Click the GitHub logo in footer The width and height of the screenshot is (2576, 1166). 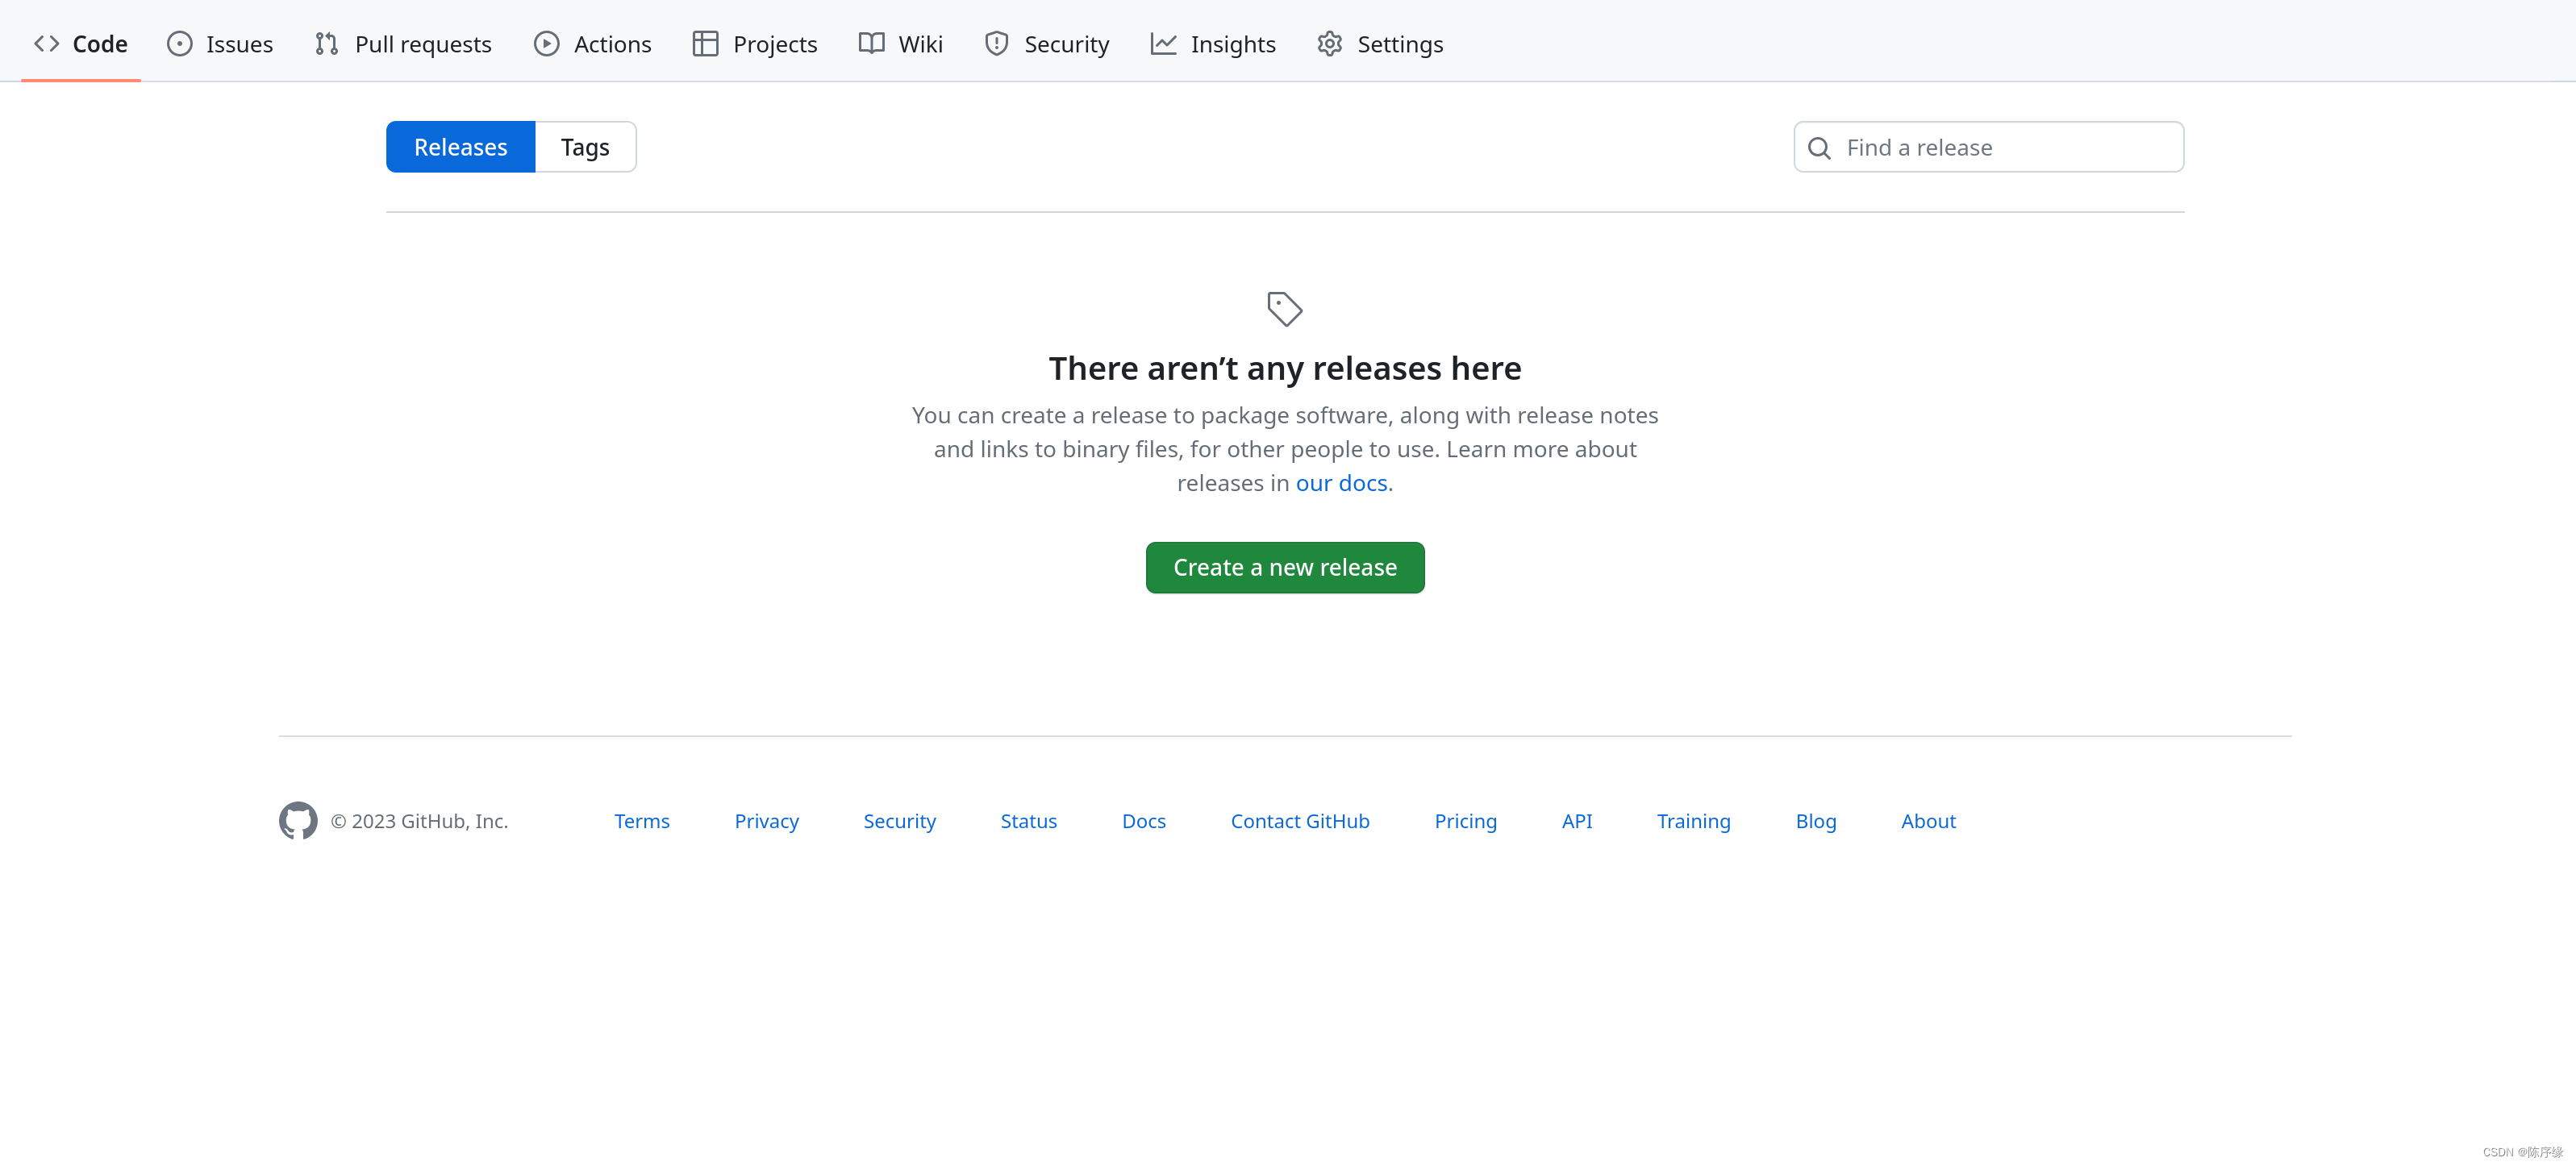point(298,821)
